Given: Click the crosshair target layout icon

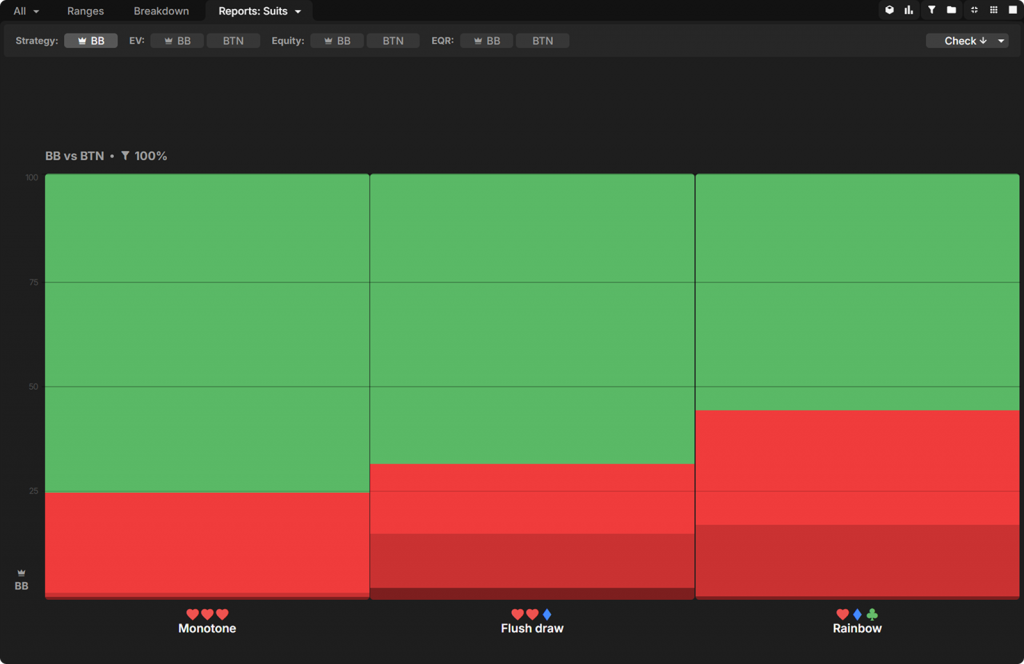Looking at the screenshot, I should coord(974,10).
